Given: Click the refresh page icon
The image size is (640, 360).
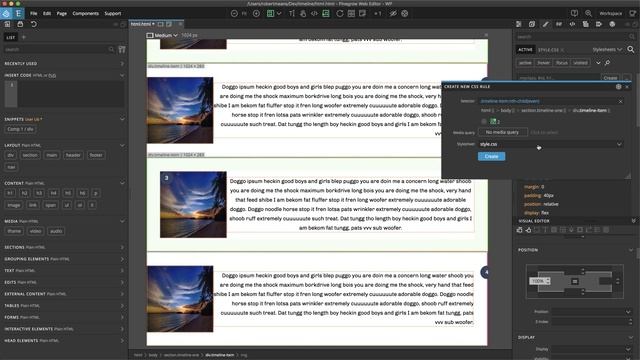Looking at the screenshot, I should coord(340,13).
